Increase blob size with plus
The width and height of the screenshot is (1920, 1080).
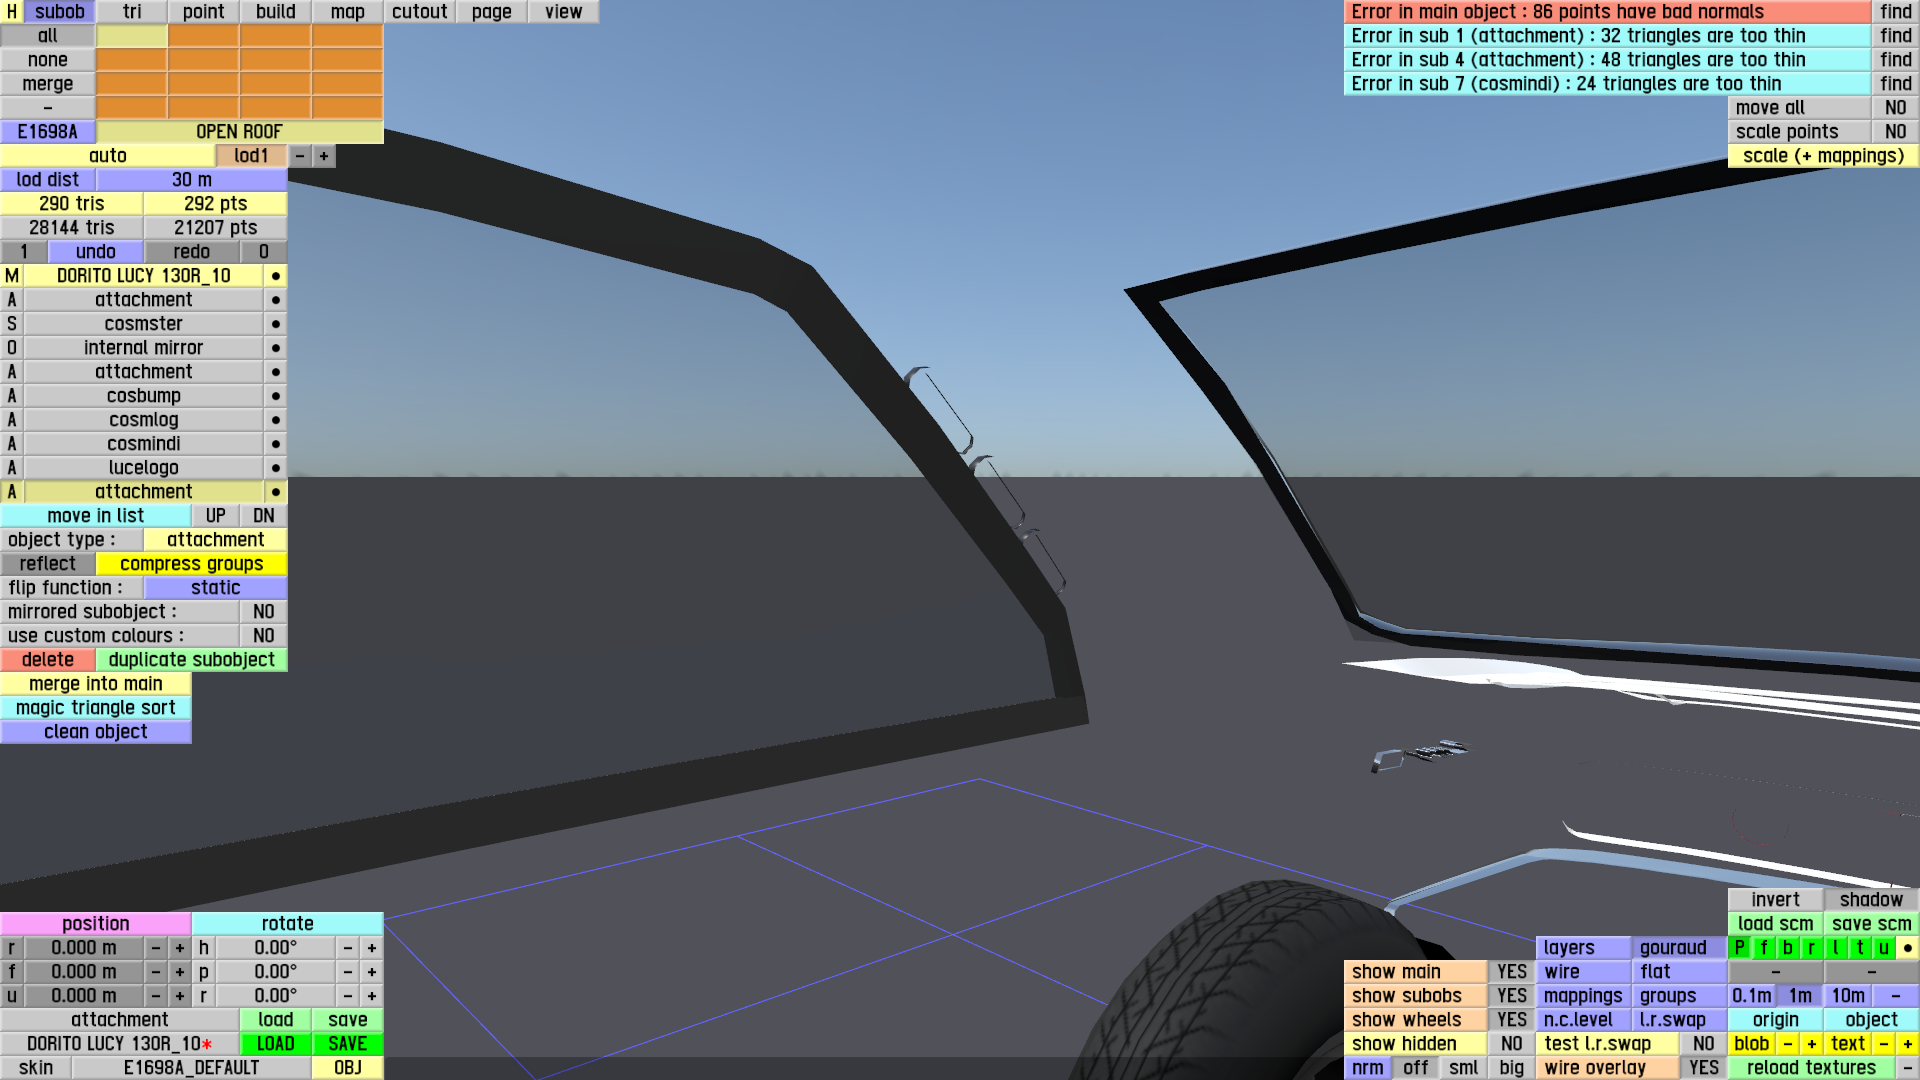1811,1044
